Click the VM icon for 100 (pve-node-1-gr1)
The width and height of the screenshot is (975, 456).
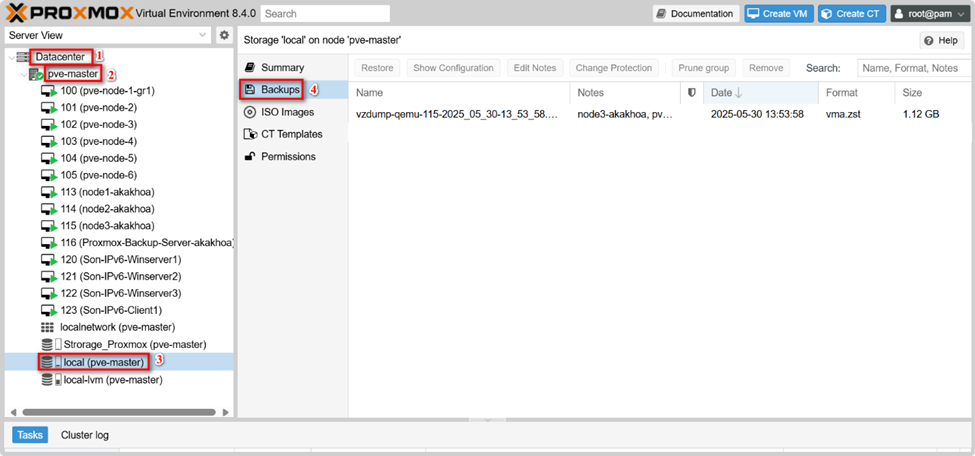click(x=48, y=91)
